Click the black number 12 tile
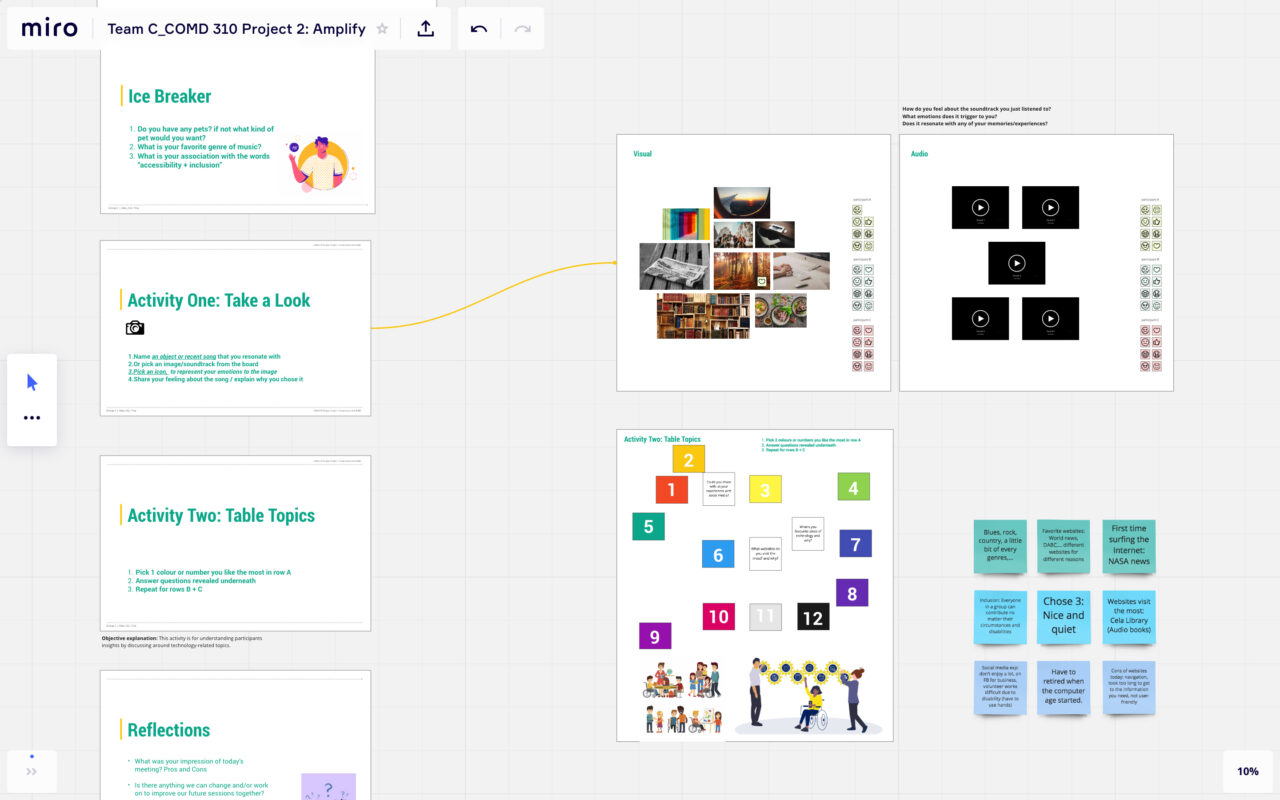The image size is (1280, 800). coord(813,617)
